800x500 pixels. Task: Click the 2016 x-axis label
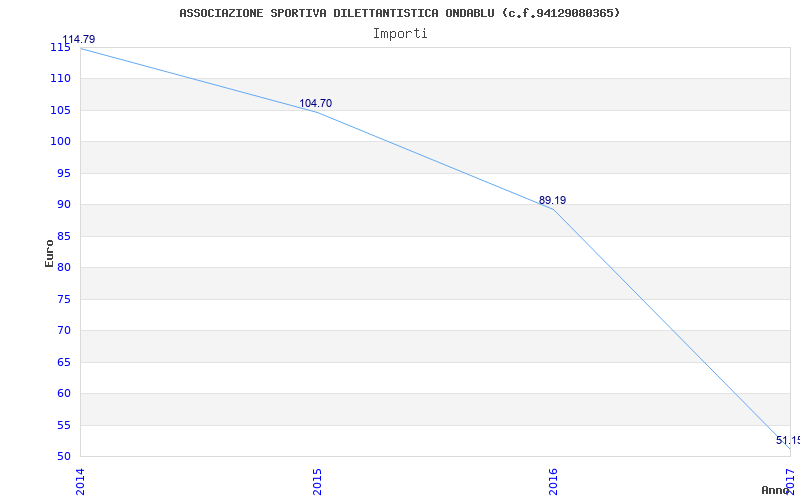554,481
